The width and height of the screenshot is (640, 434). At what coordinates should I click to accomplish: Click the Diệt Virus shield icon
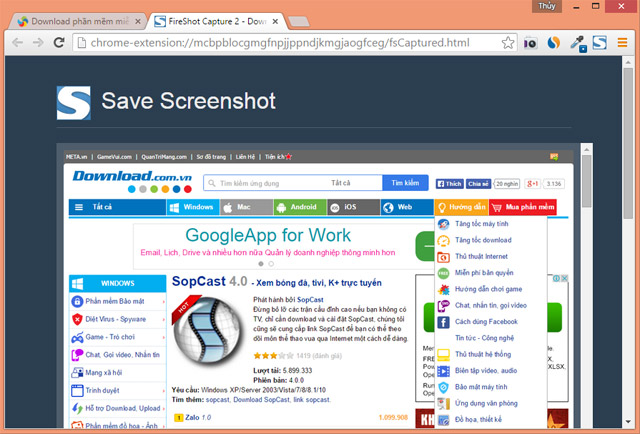coord(77,319)
